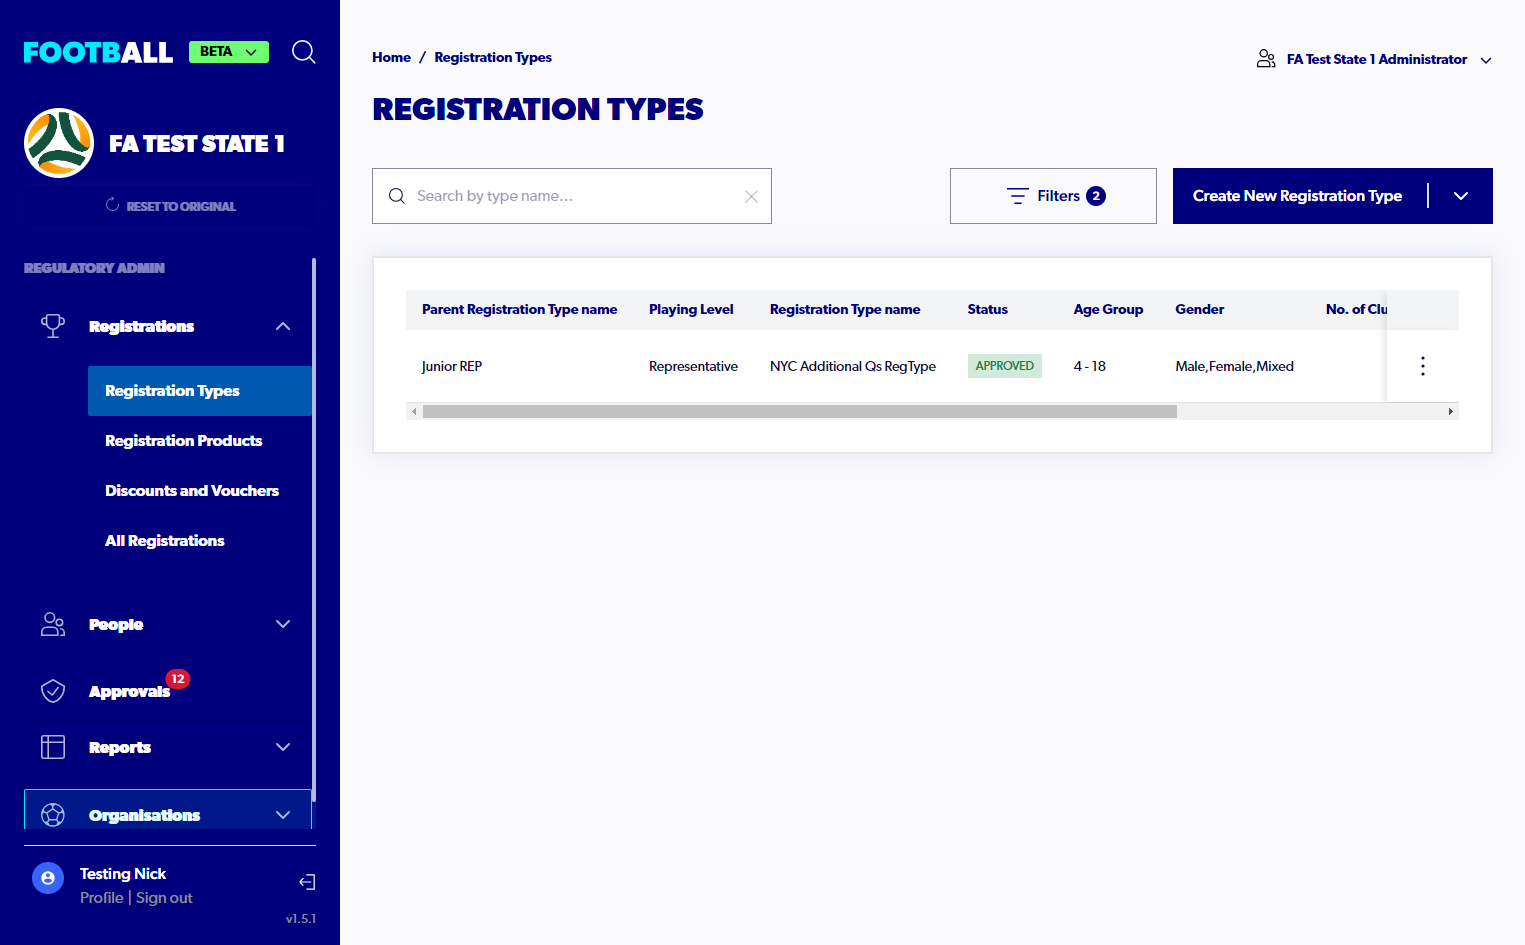Clear search with the X icon
The height and width of the screenshot is (945, 1525).
(751, 196)
